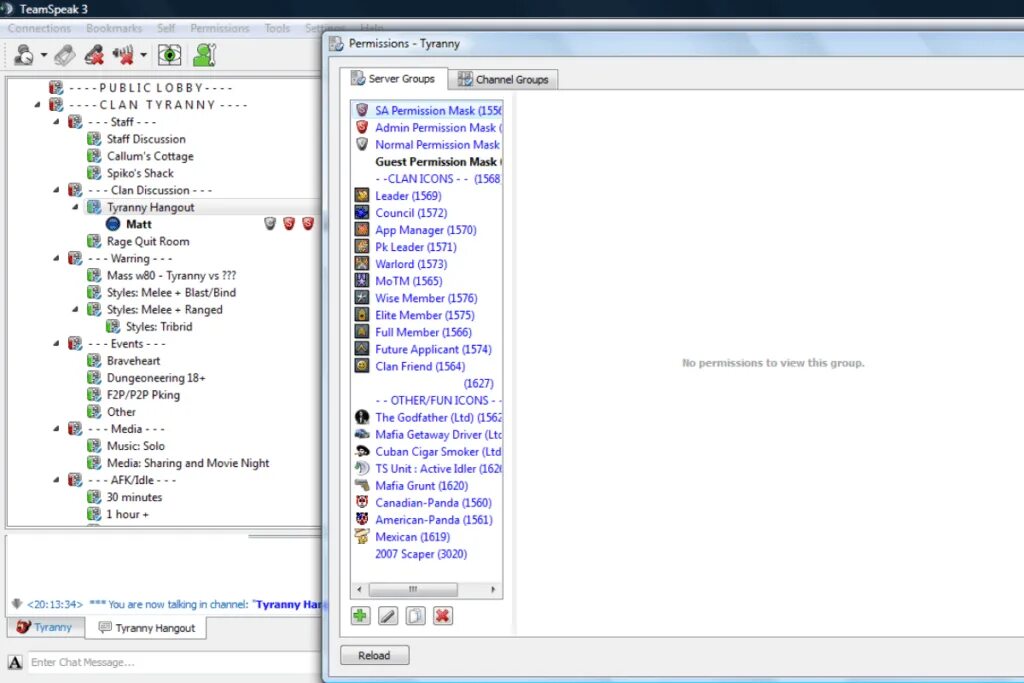1024x683 pixels.
Task: Select the Mafia Getaway Driver group icon
Action: click(362, 434)
